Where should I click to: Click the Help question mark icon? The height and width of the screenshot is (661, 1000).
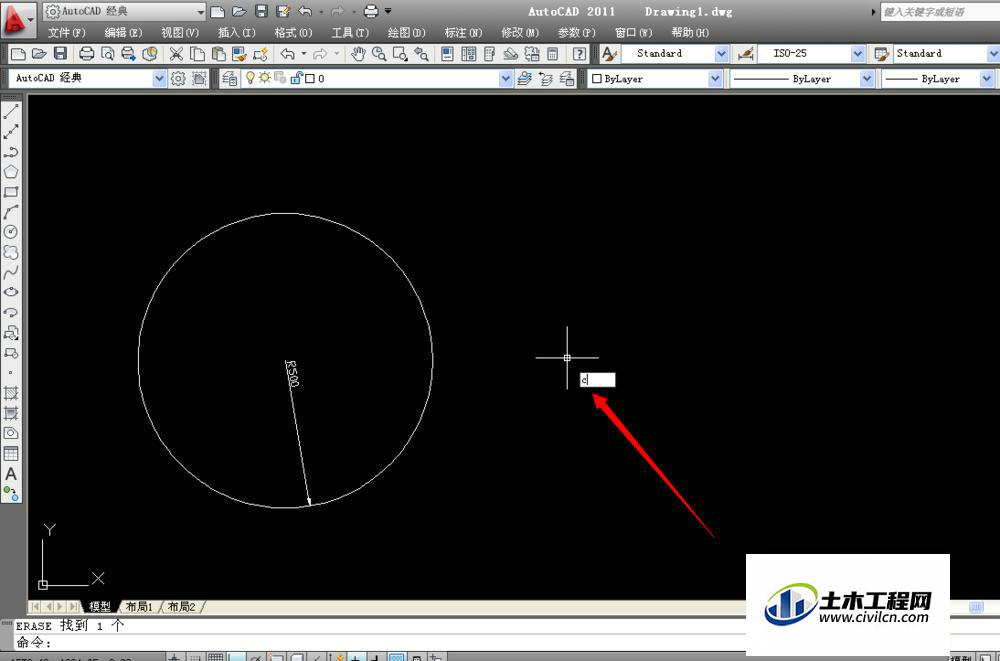[x=579, y=54]
